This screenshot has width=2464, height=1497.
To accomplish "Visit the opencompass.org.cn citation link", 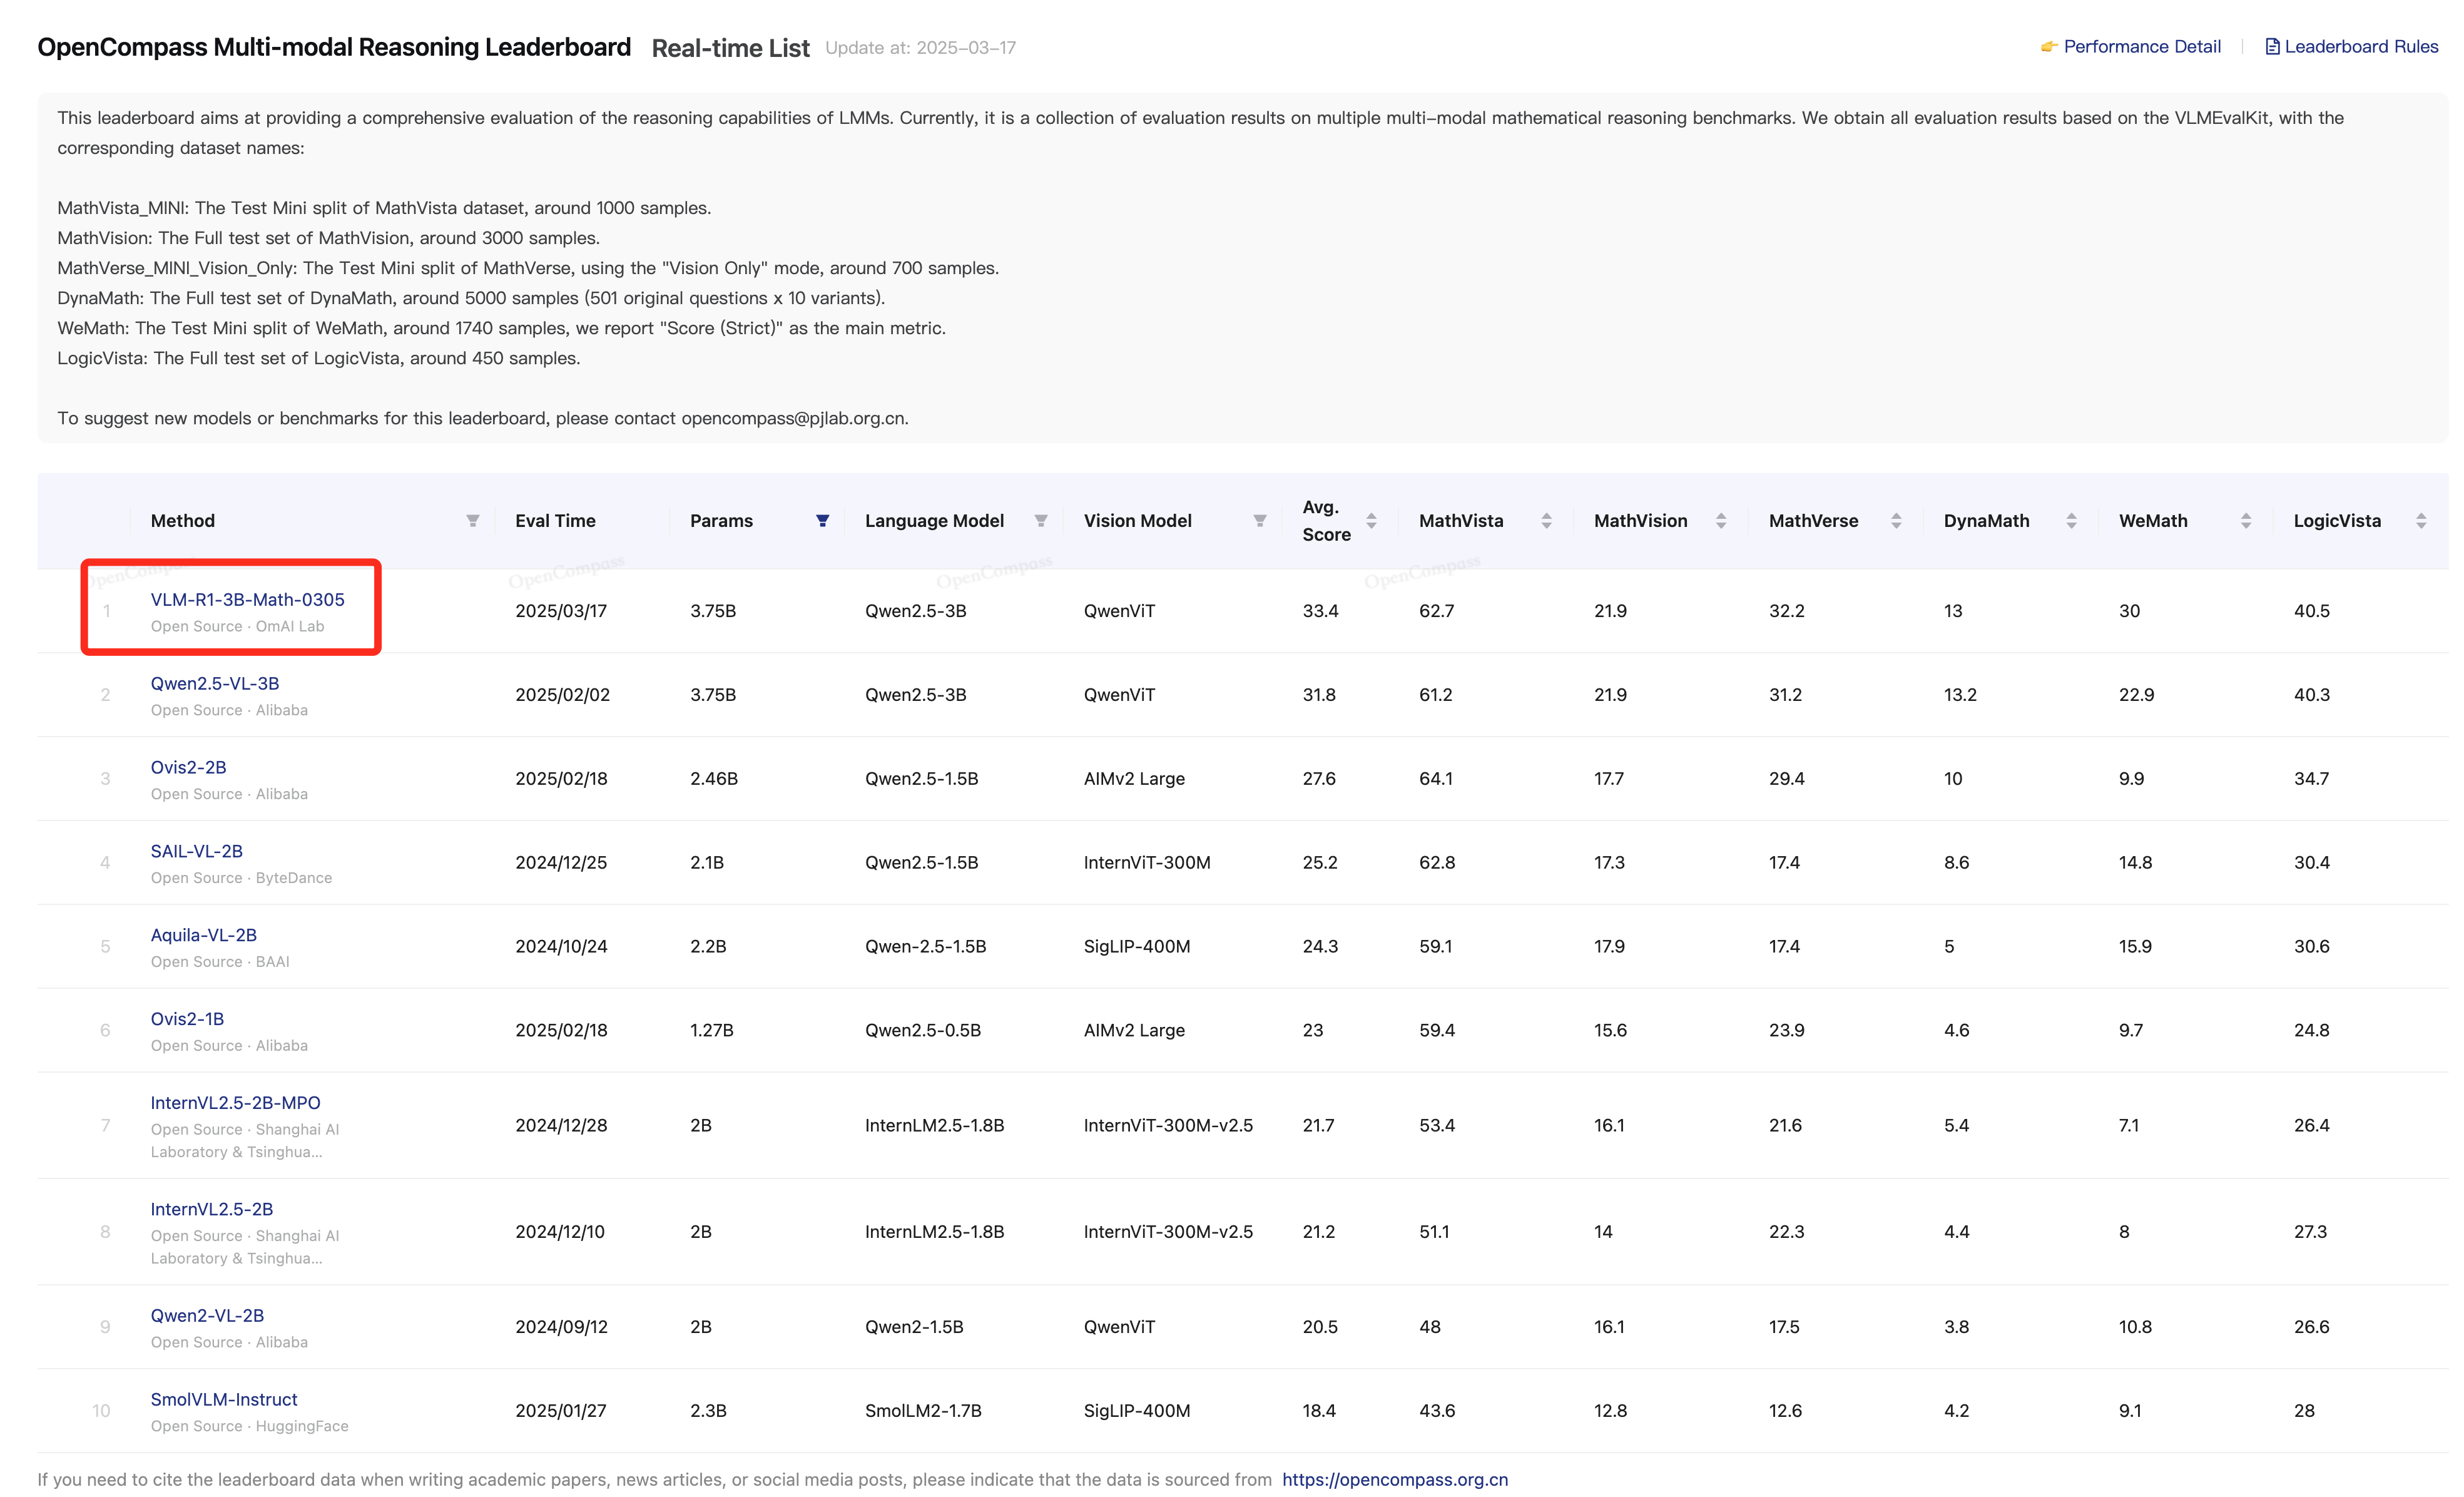I will [1394, 1479].
